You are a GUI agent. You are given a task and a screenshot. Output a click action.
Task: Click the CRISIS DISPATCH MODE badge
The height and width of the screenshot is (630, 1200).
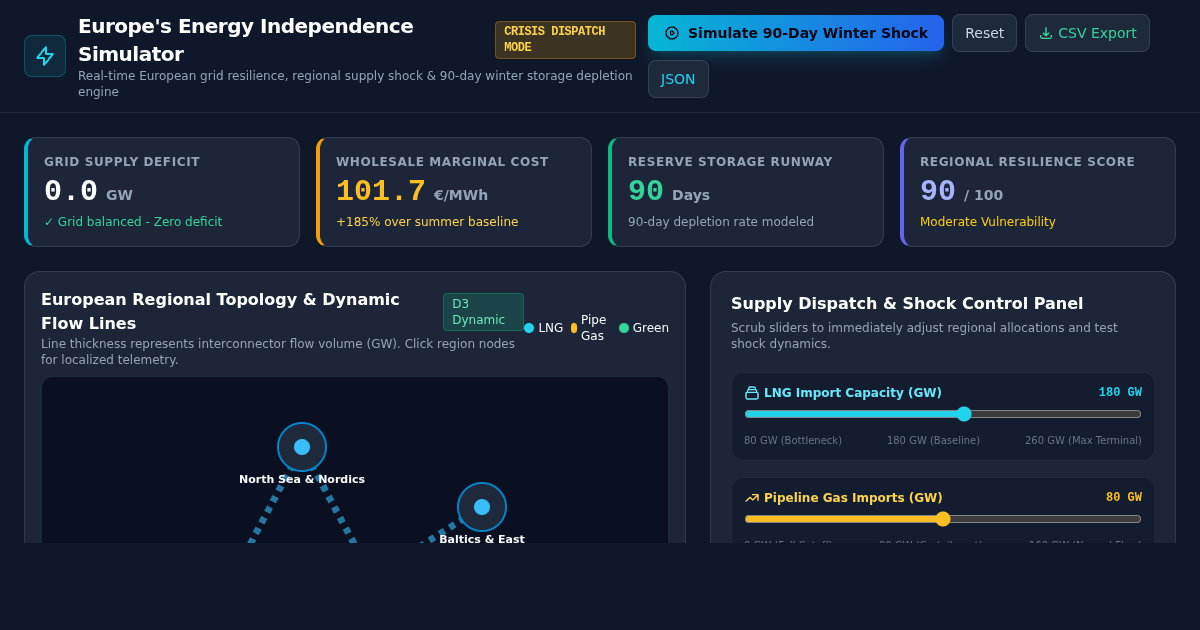point(565,40)
